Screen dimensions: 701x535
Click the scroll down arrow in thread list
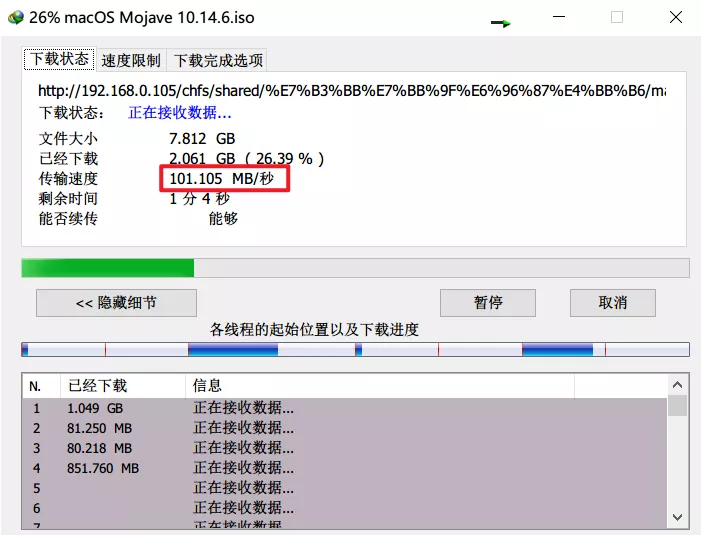(x=677, y=517)
